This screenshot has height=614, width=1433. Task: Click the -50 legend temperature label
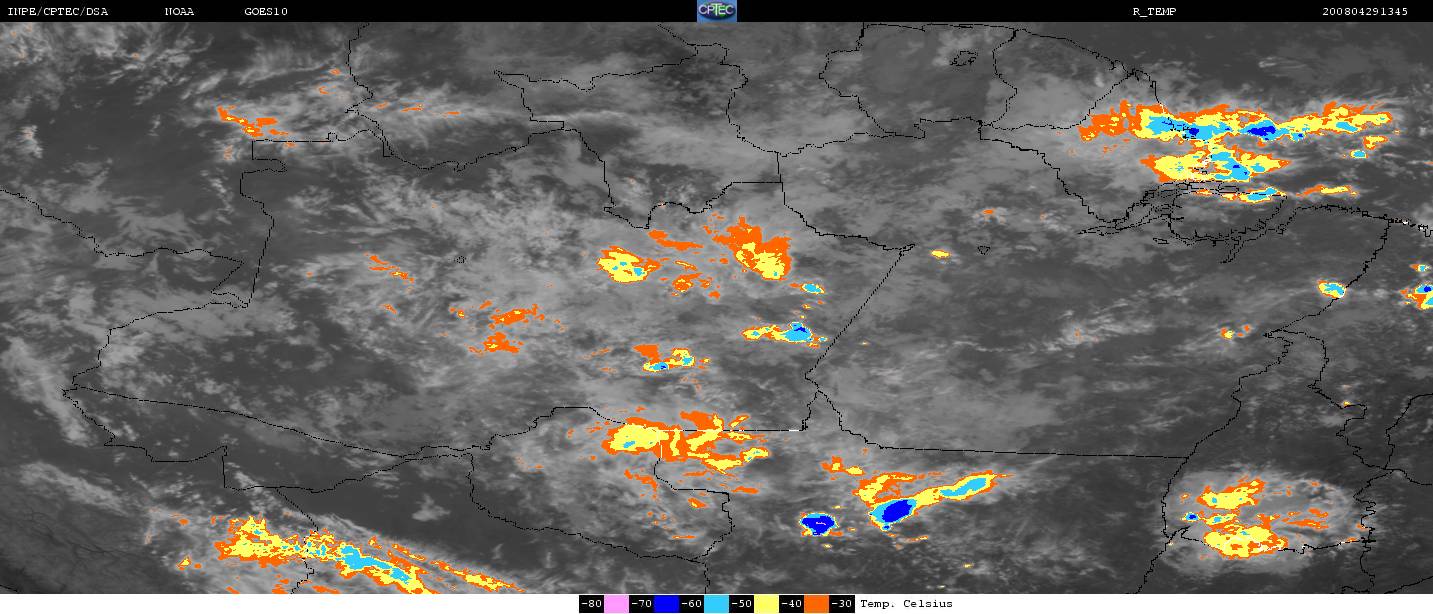click(x=741, y=604)
